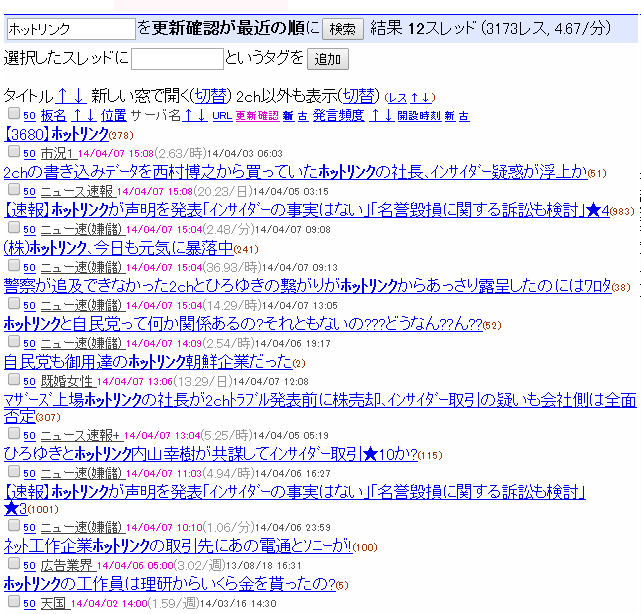641x614 pixels.
Task: Click 古 next to 開設時刻
Action: (464, 116)
